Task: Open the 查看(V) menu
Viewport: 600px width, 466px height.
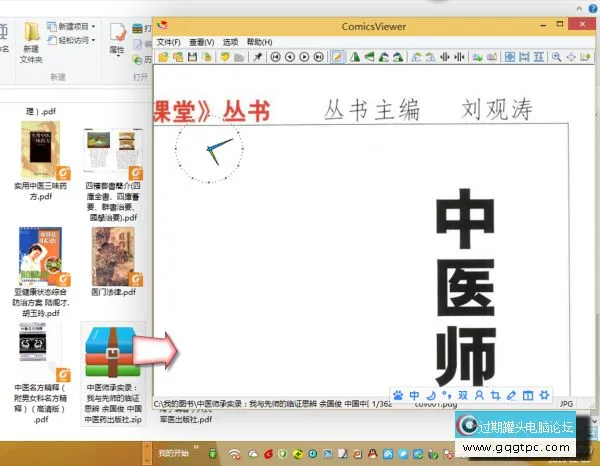Action: 202,42
